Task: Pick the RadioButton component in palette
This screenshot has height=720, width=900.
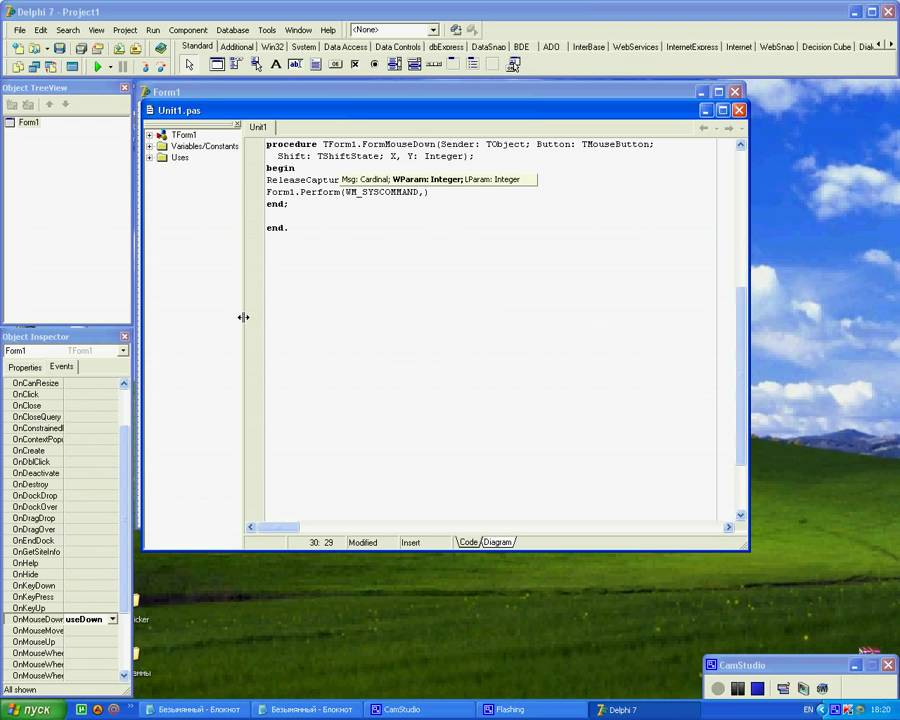Action: pyautogui.click(x=374, y=64)
